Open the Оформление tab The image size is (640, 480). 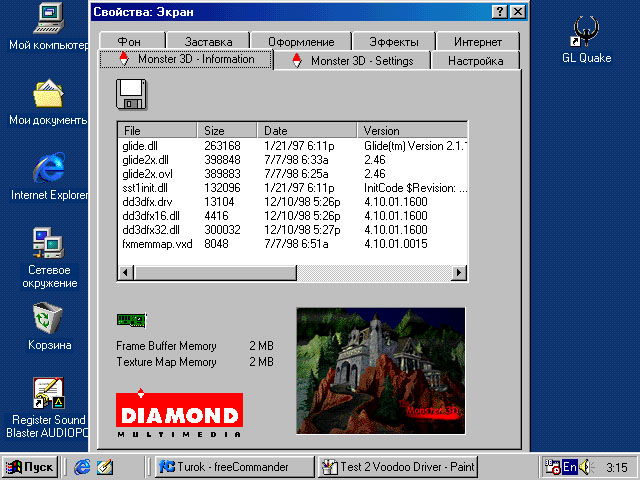click(301, 41)
